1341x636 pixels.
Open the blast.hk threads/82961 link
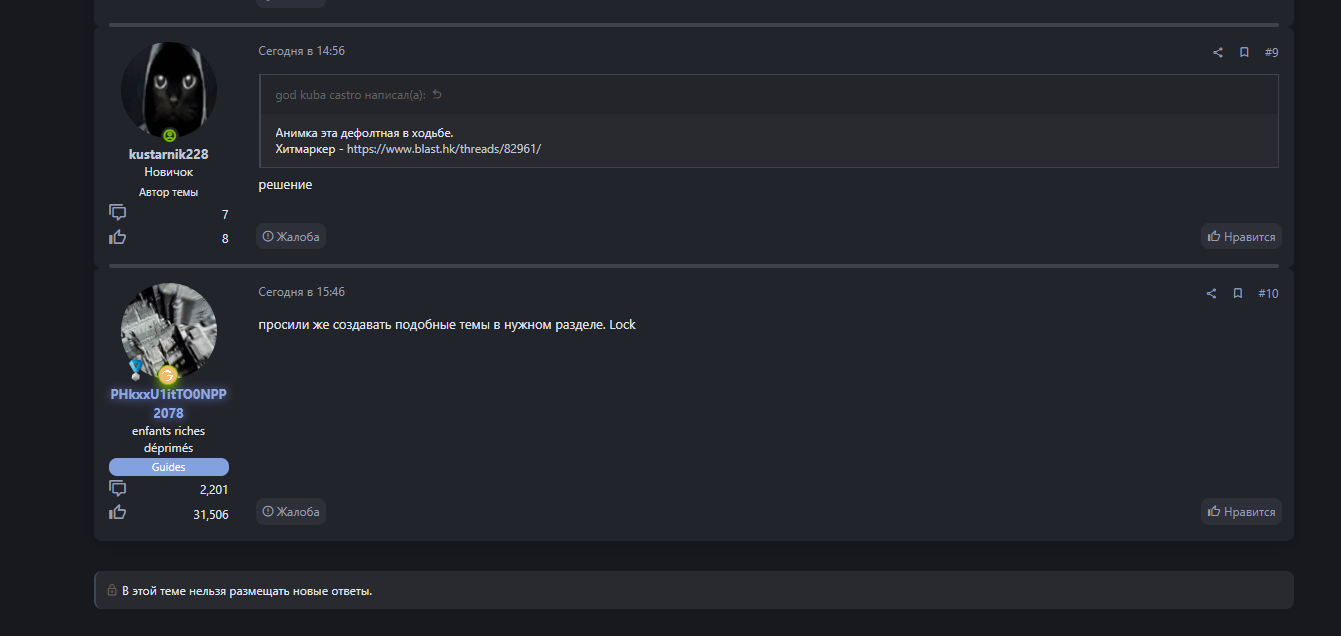click(444, 148)
